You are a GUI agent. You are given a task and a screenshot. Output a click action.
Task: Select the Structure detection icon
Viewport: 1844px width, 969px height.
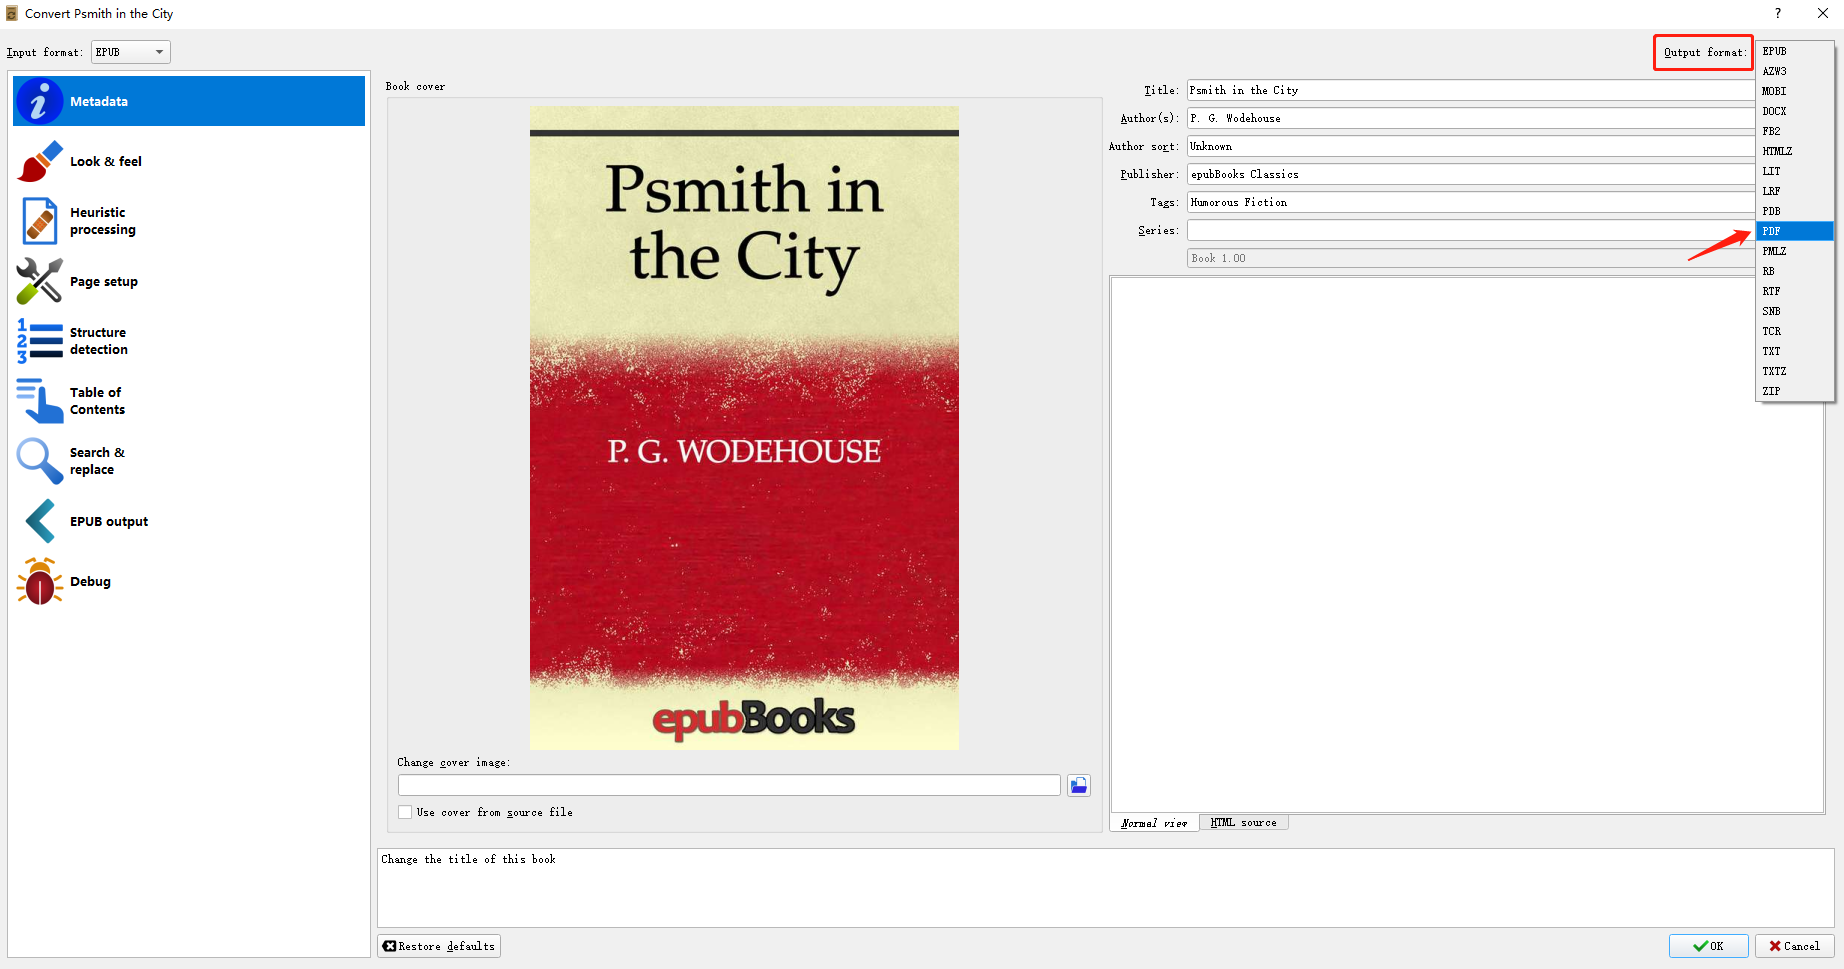point(39,341)
